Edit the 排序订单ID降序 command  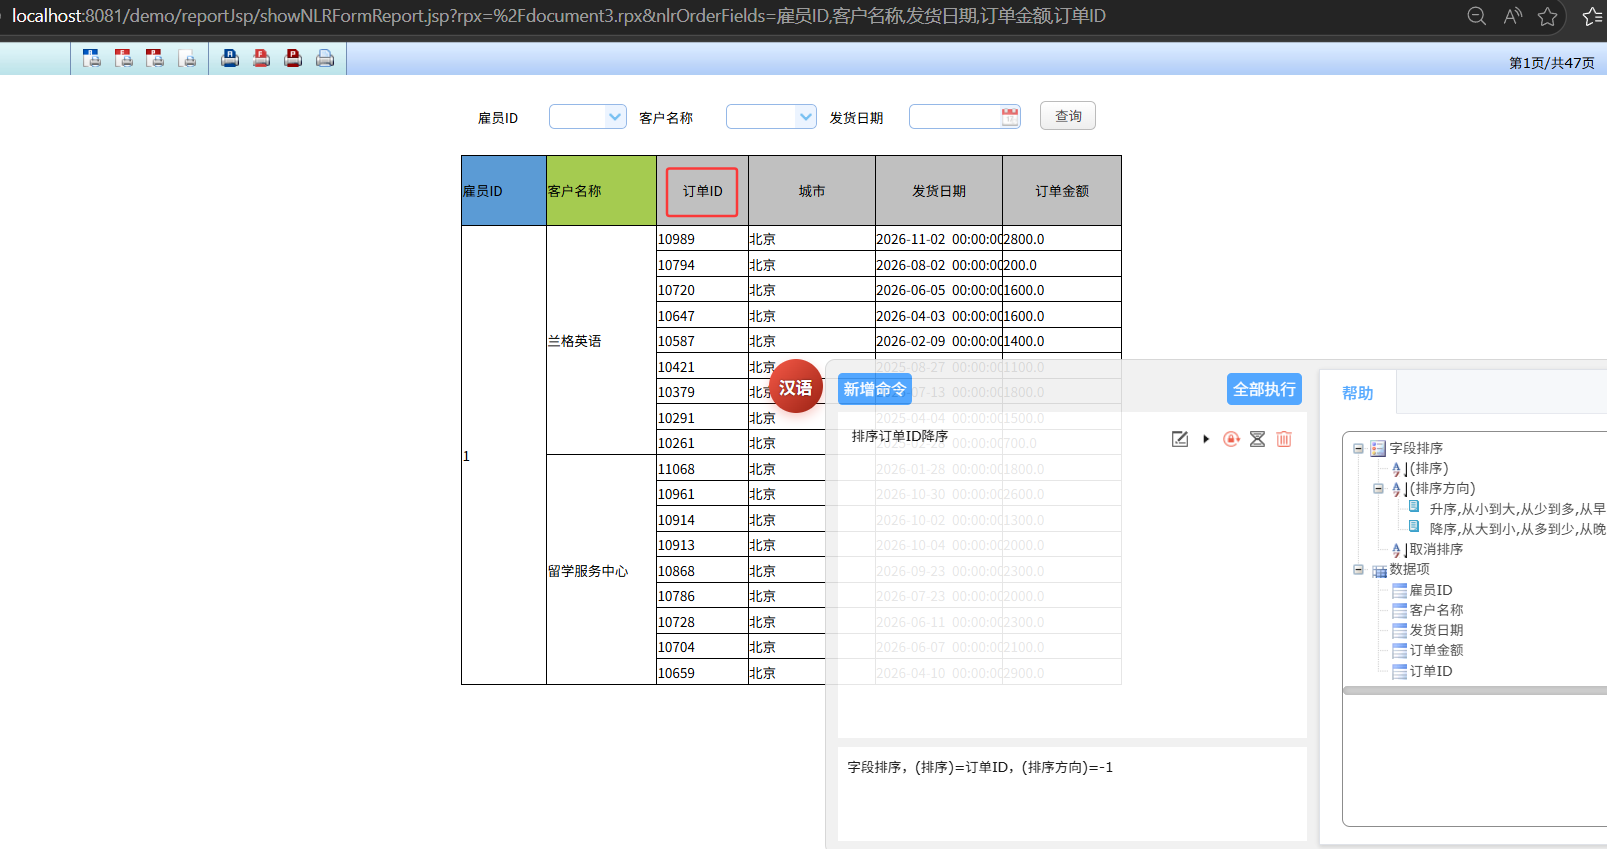(1180, 439)
